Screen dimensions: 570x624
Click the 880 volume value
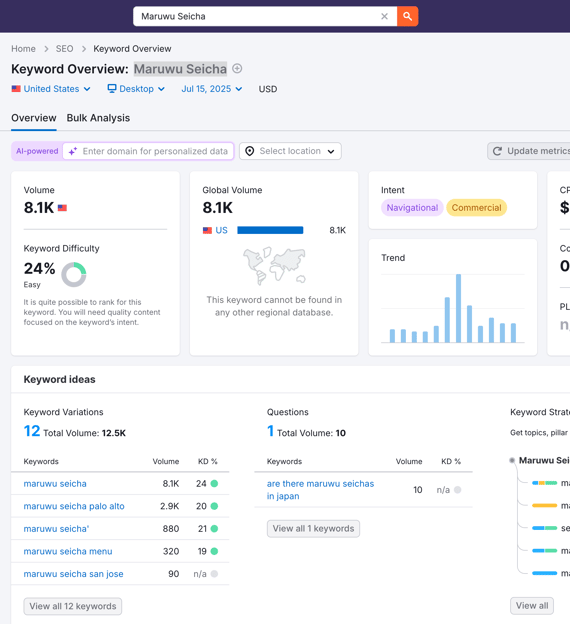pos(171,529)
